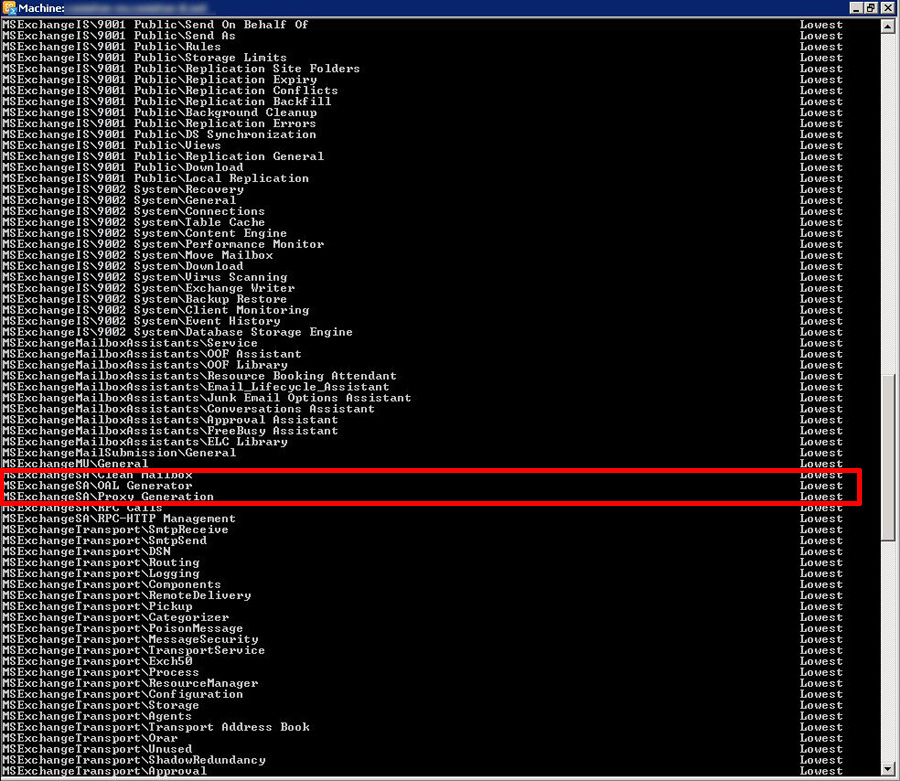This screenshot has height=781, width=900.
Task: Click 'System\Table Cache' row
Action: pos(422,222)
